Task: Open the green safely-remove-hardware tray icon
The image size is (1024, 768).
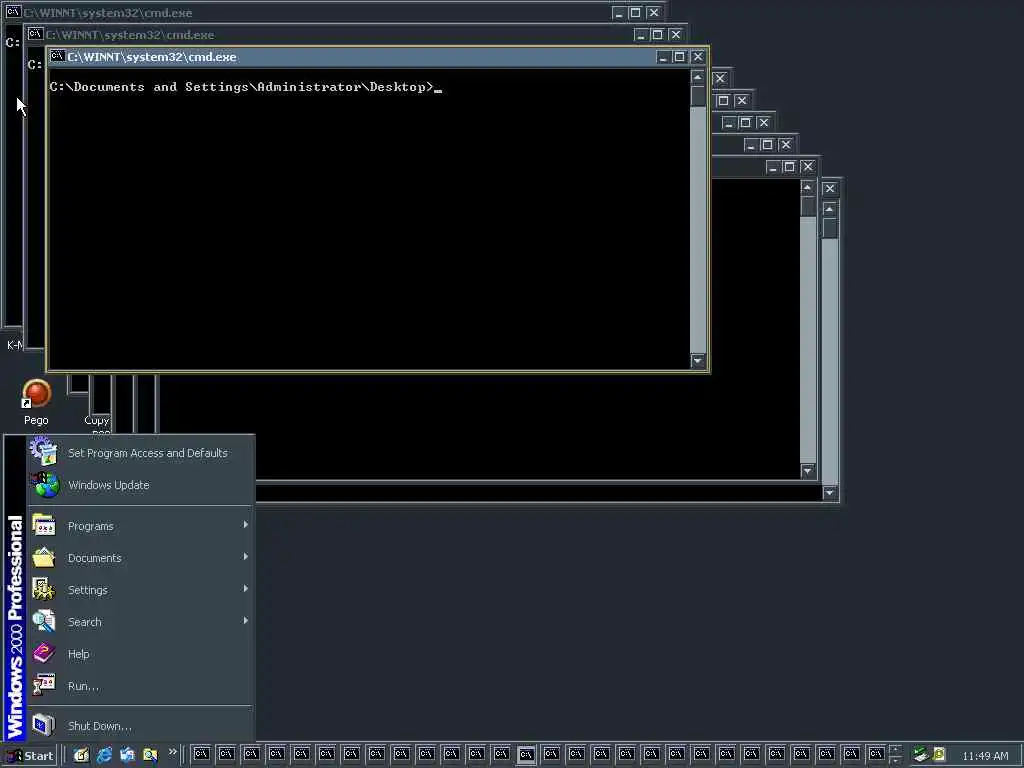Action: coord(921,755)
